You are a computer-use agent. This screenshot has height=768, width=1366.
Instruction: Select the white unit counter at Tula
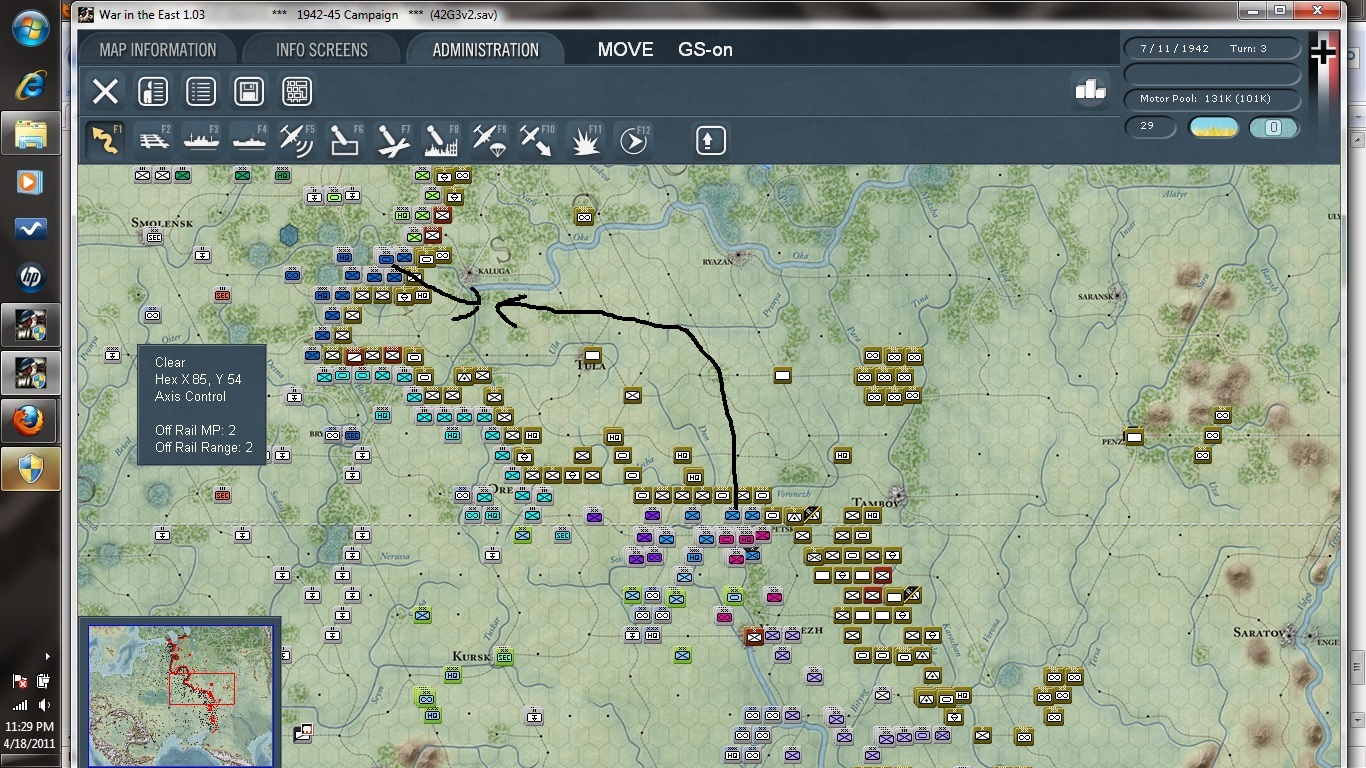click(x=593, y=355)
